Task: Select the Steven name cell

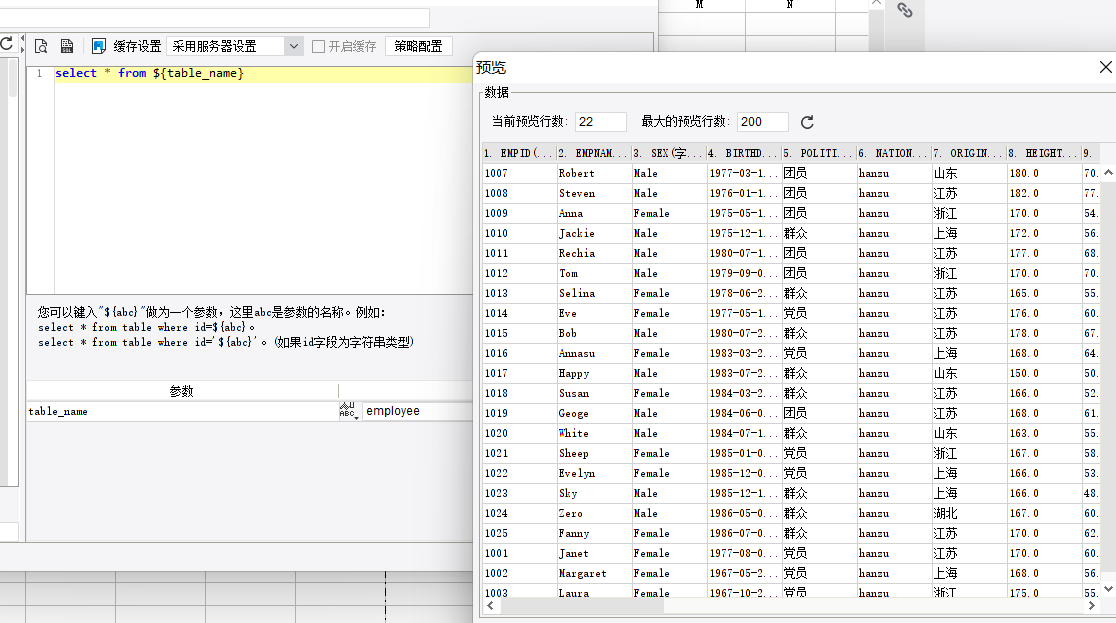Action: pos(594,193)
